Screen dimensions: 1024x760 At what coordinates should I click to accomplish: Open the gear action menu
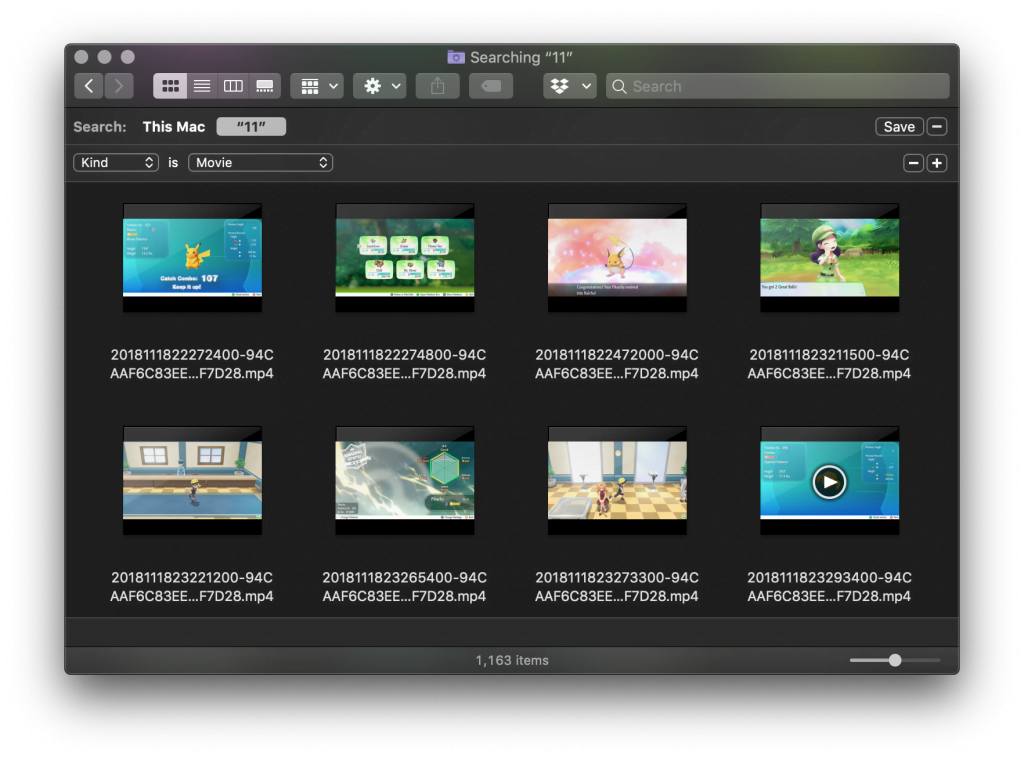tap(379, 86)
